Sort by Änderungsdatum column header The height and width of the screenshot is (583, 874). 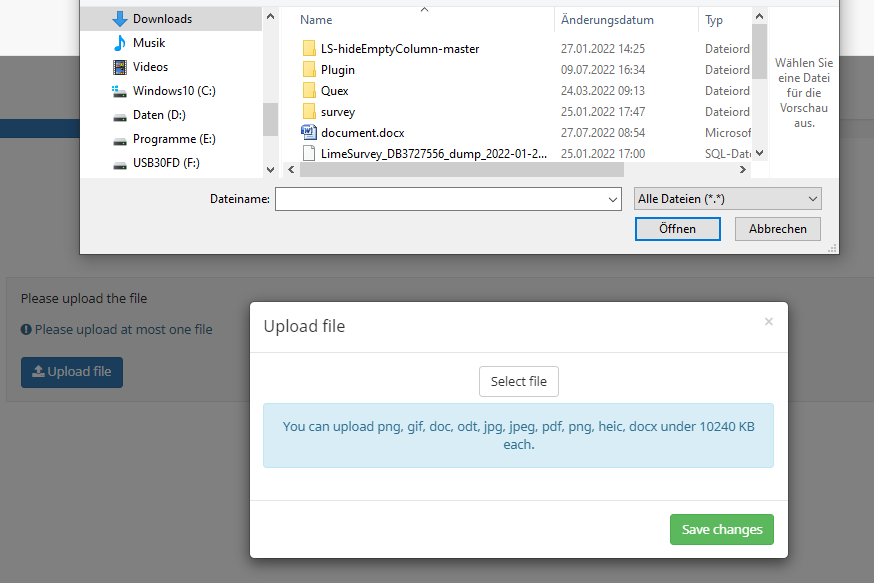tap(607, 20)
